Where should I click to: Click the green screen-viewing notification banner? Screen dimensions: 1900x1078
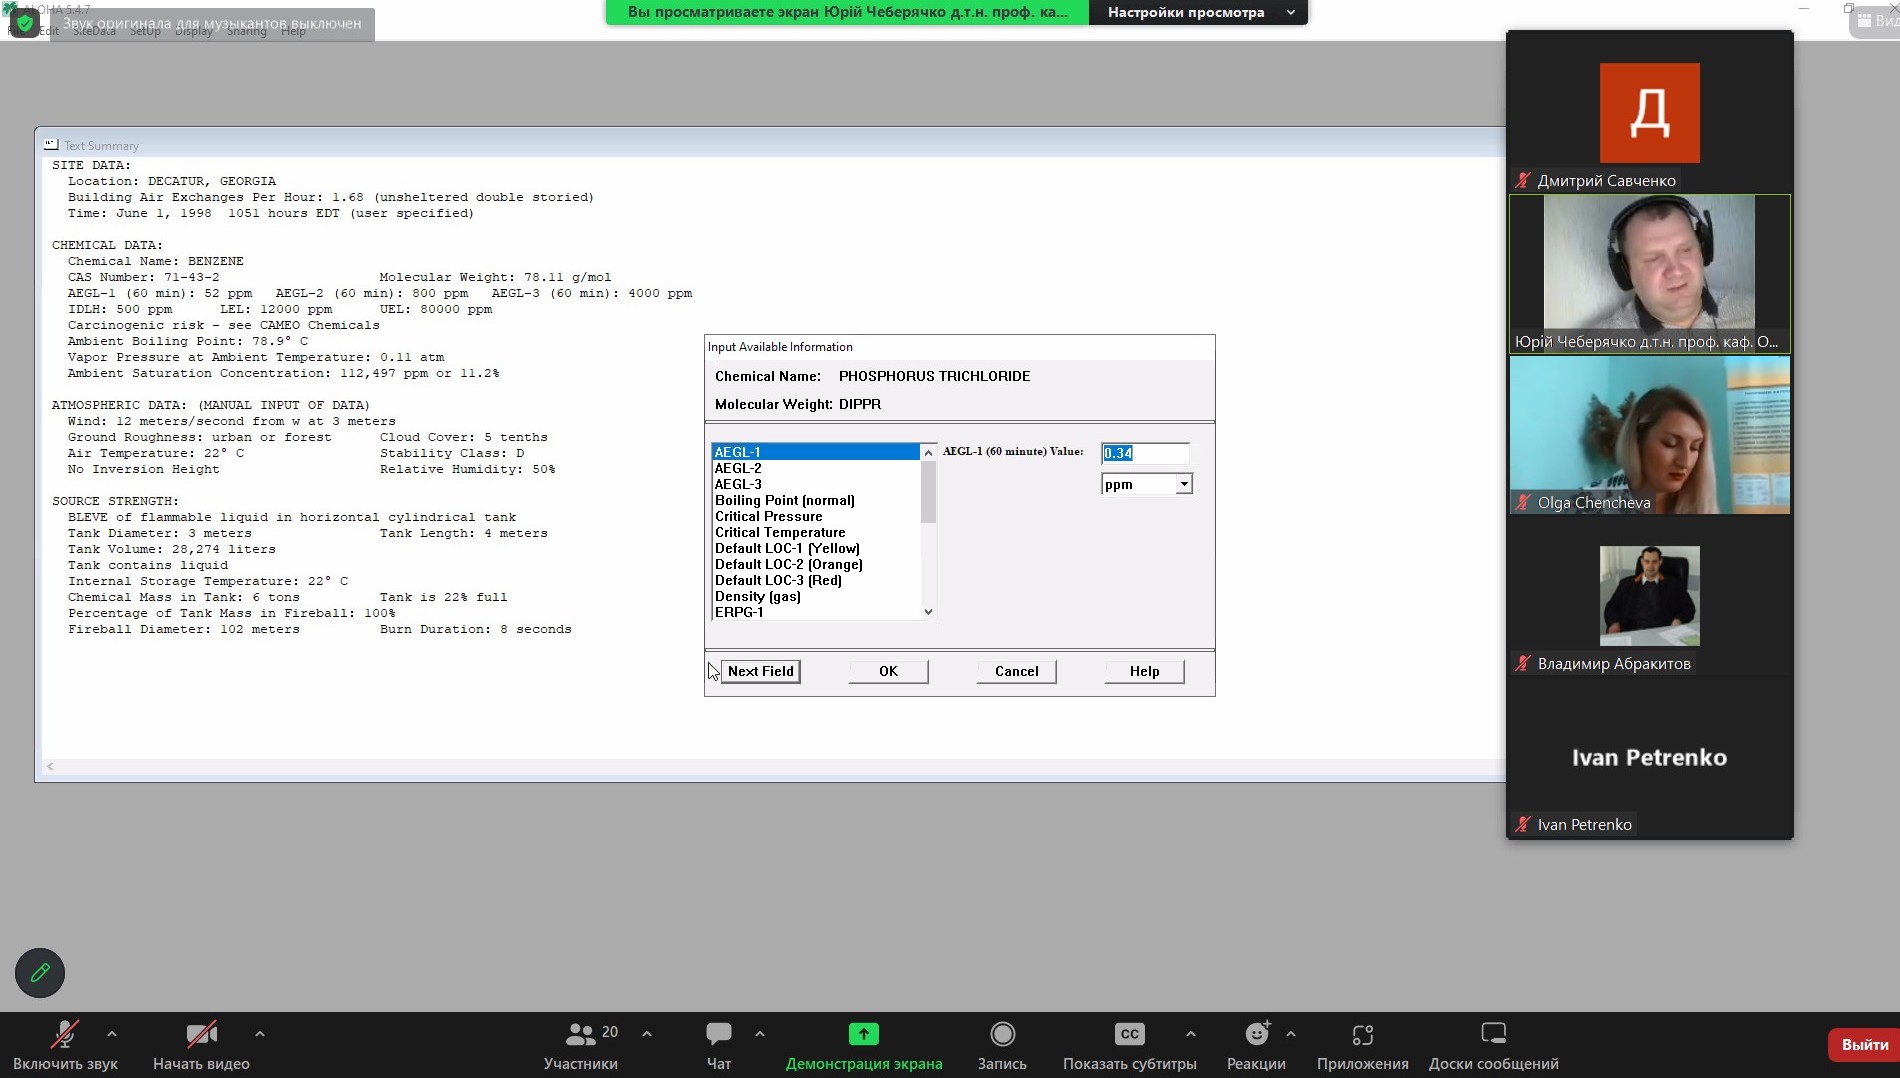pos(847,12)
